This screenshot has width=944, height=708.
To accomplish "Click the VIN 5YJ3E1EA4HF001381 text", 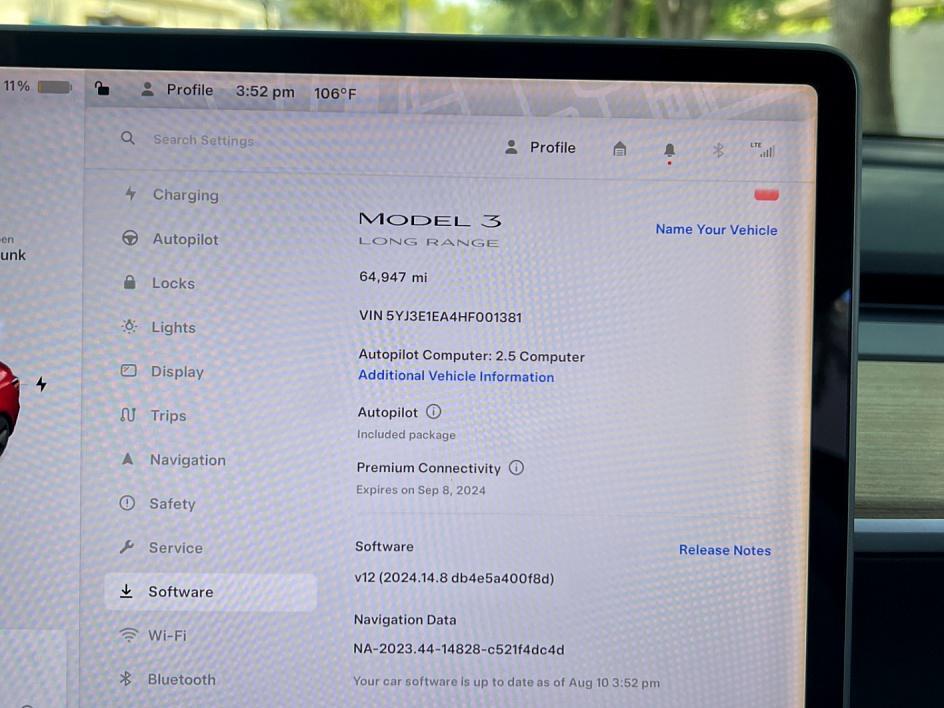I will click(x=440, y=317).
